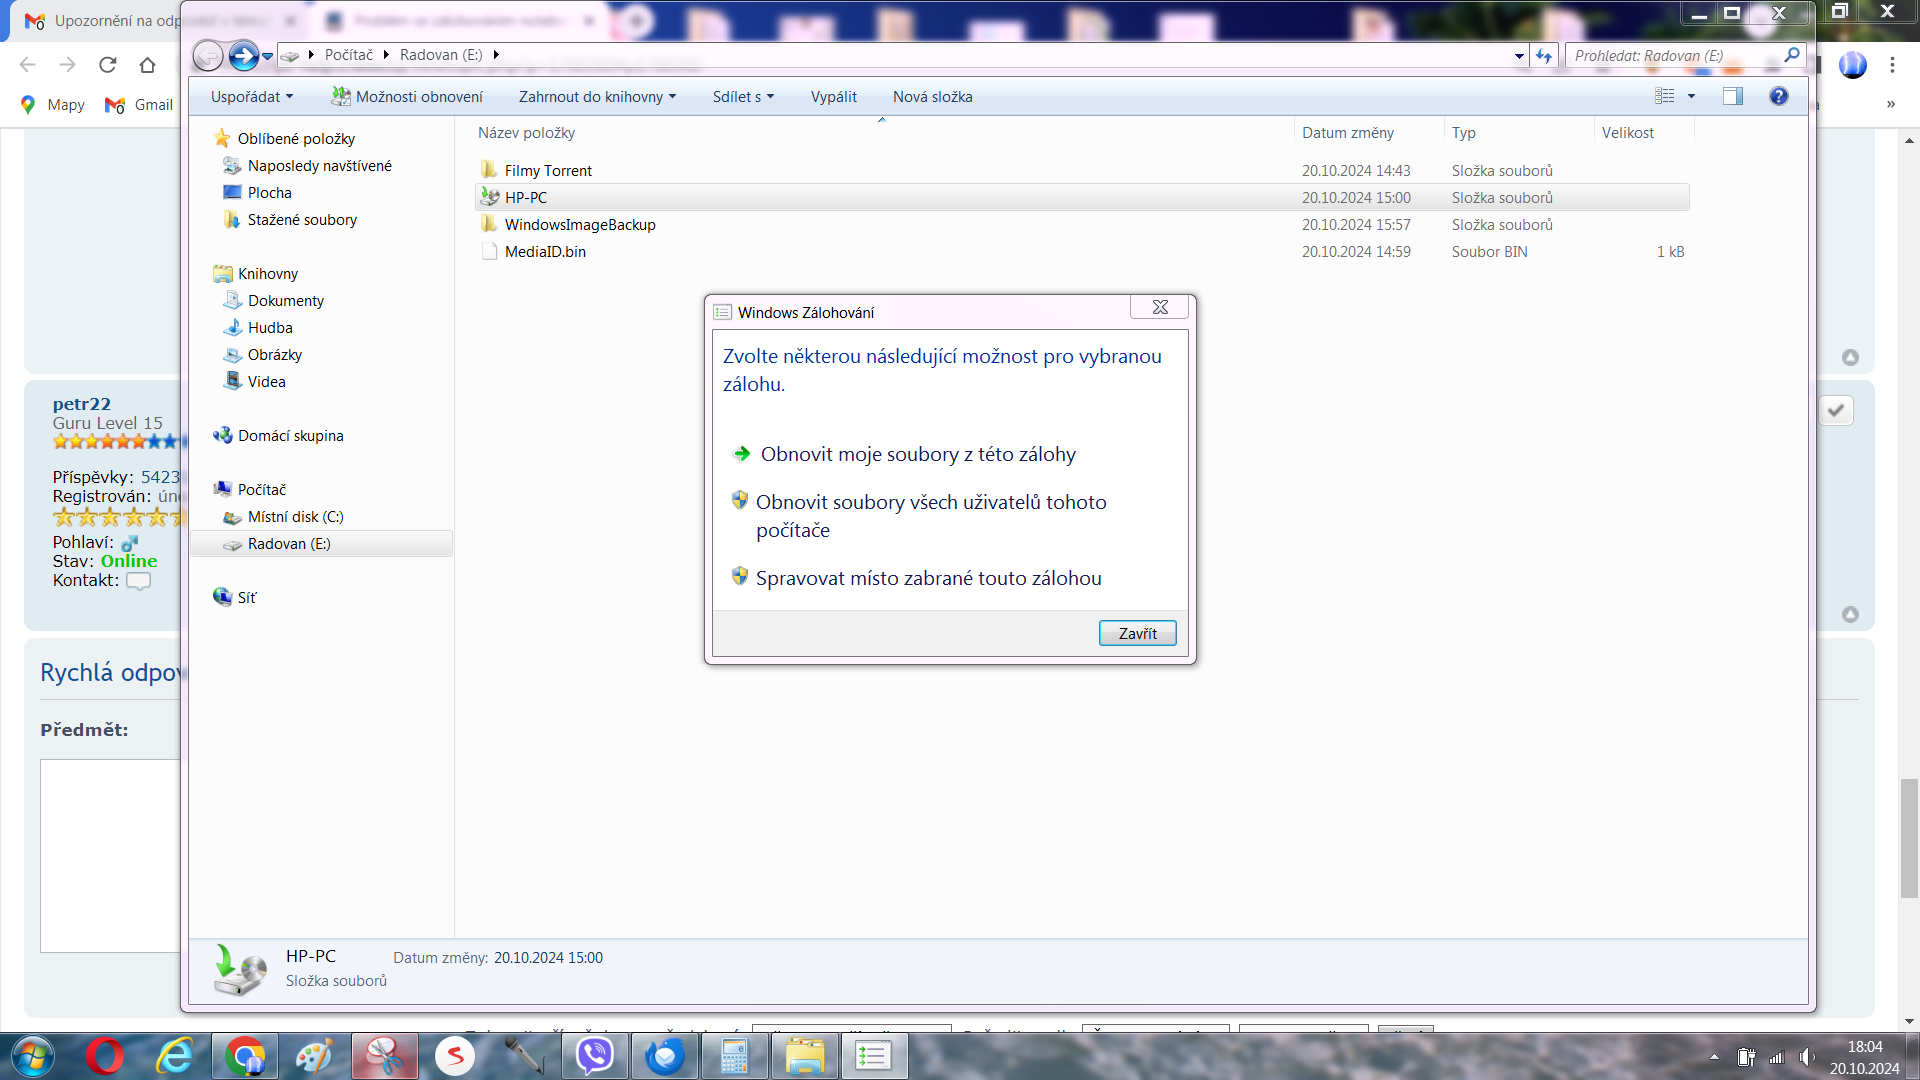Click the Explorer help question mark icon
Image resolution: width=1920 pixels, height=1080 pixels.
(x=1778, y=96)
